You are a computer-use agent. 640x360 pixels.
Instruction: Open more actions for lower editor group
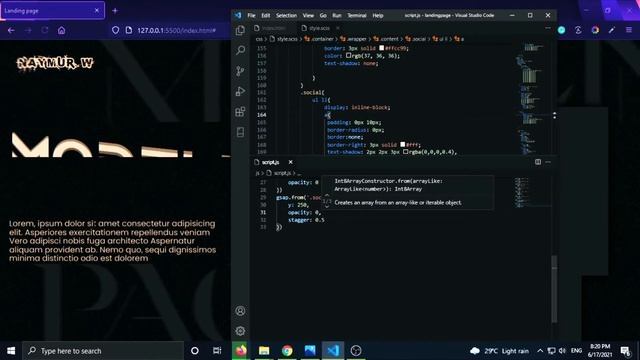pos(548,162)
